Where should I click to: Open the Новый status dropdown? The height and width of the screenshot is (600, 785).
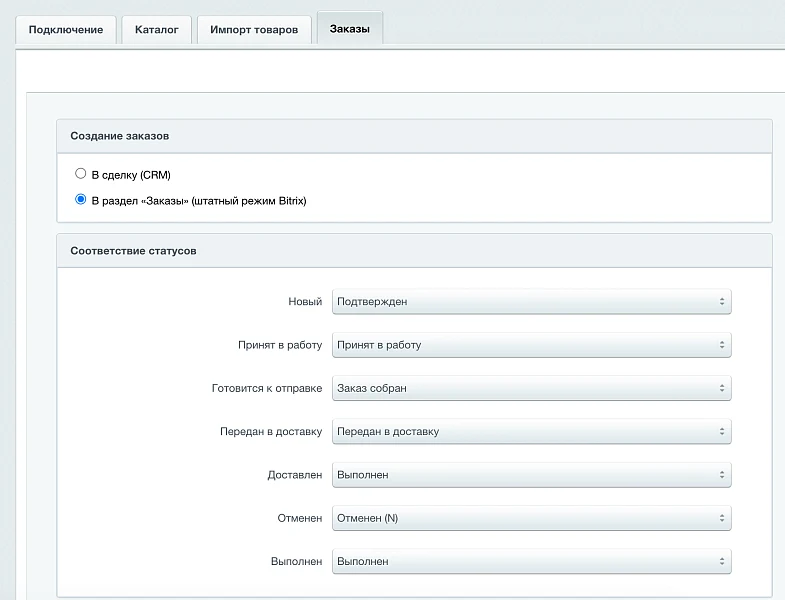(x=531, y=302)
